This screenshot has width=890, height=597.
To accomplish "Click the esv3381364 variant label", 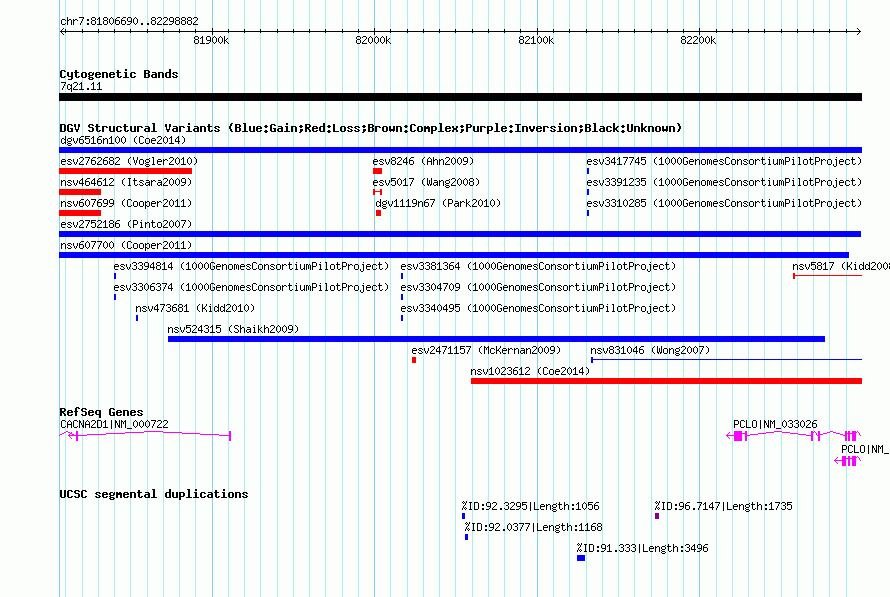I will pyautogui.click(x=538, y=266).
